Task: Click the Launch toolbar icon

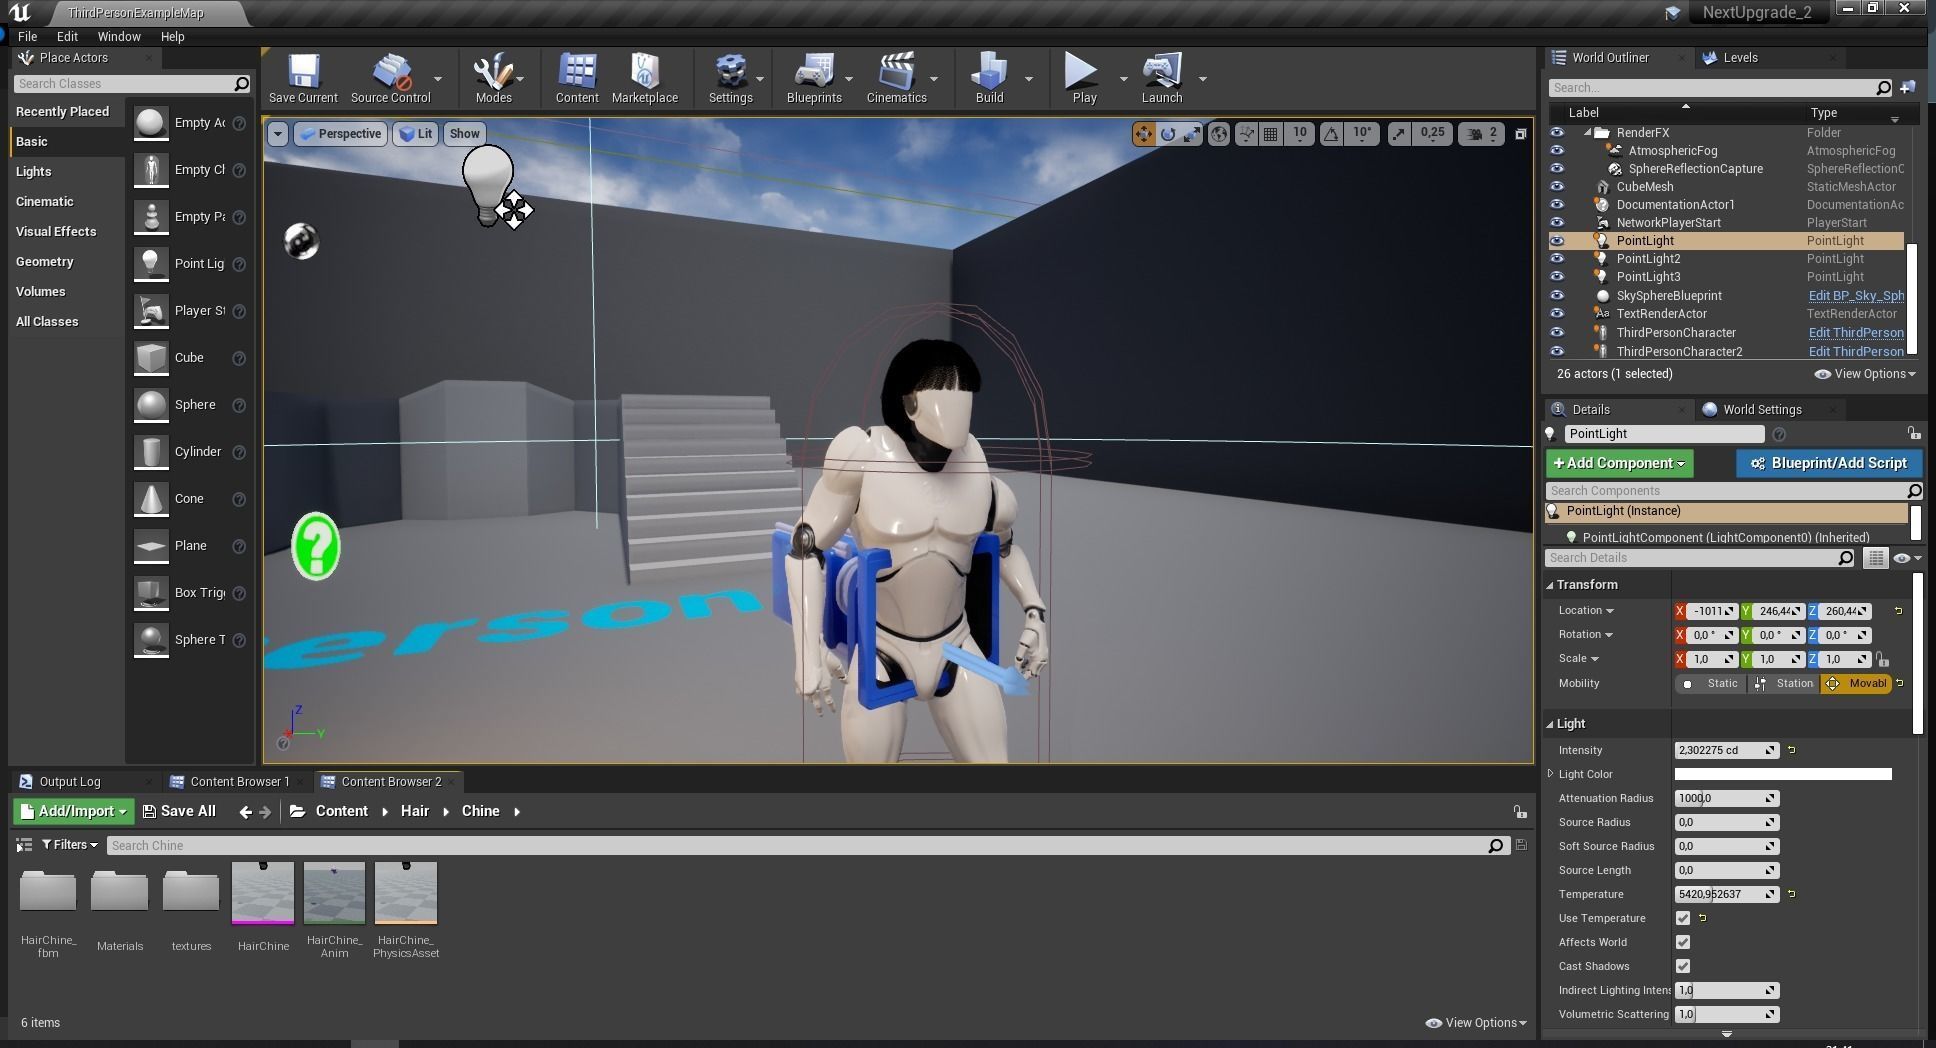Action: (x=1162, y=79)
